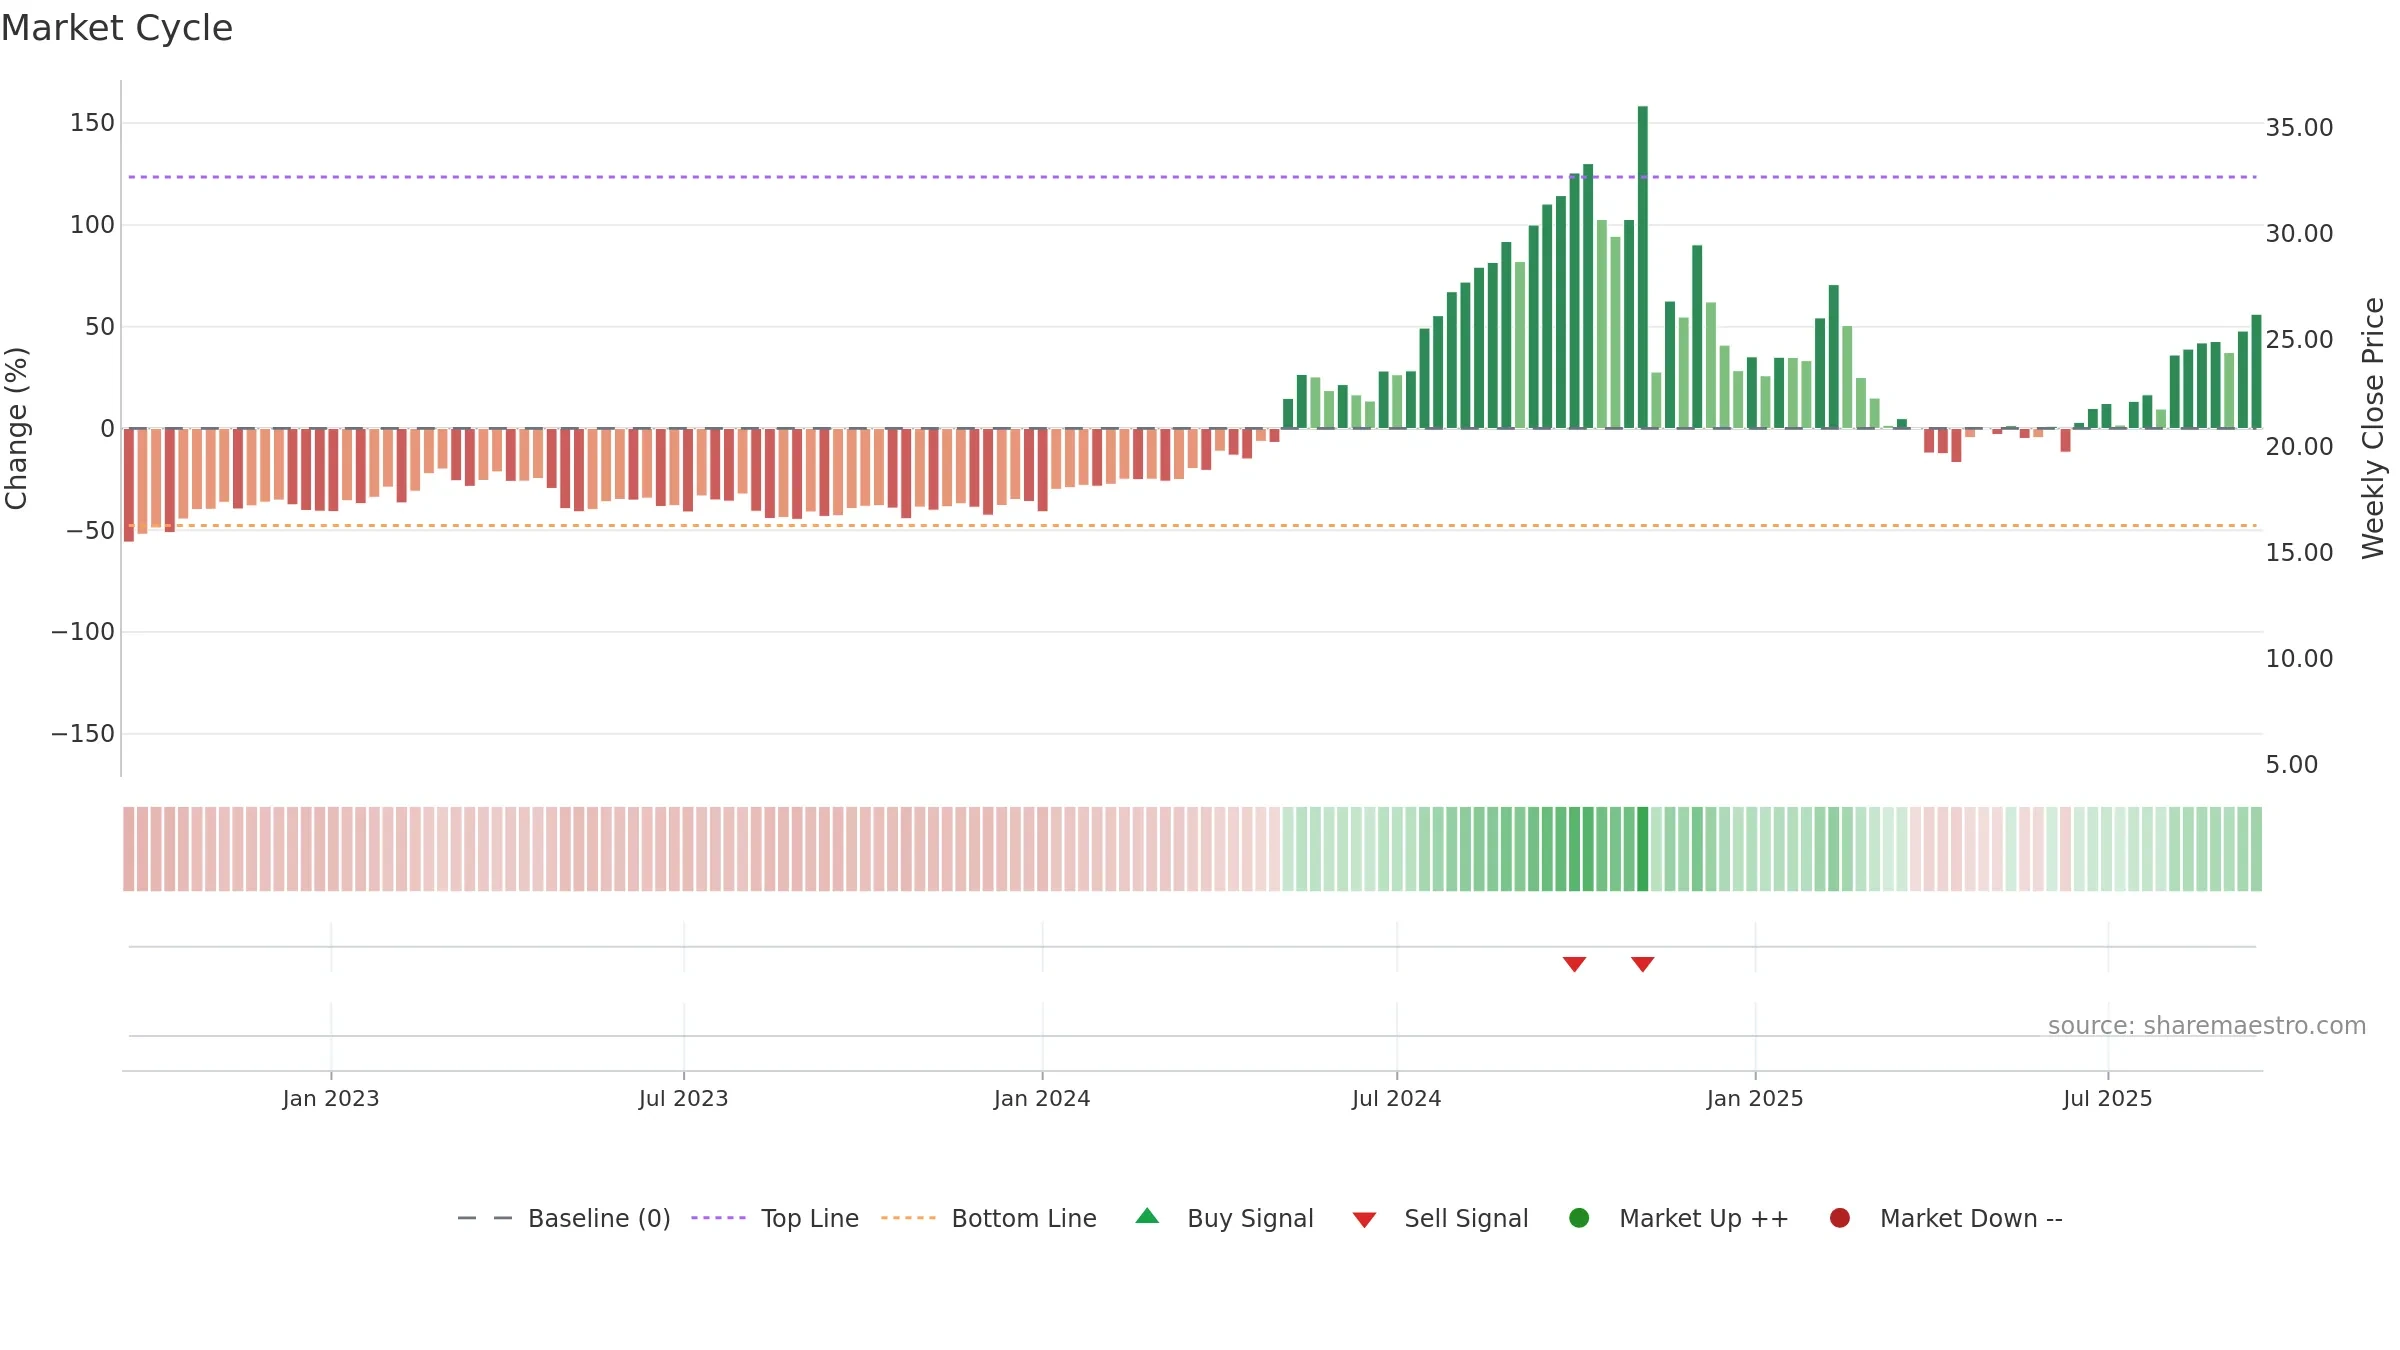Click the Baseline (0) dashed line legend marker
2400x1350 pixels.
[485, 1218]
